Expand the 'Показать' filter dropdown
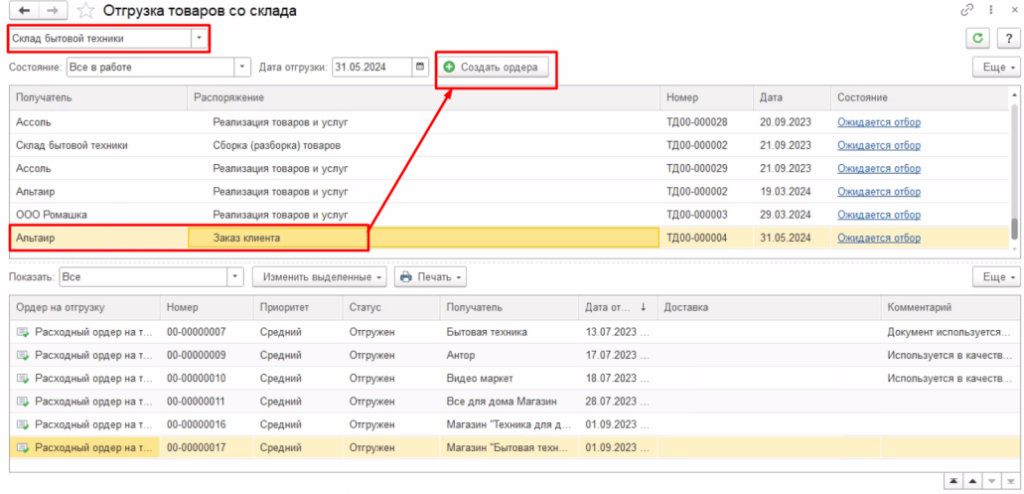This screenshot has height=494, width=1024. [236, 276]
